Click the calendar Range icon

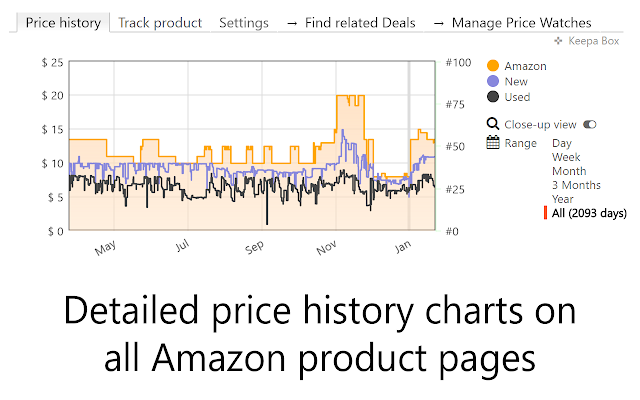(x=493, y=143)
